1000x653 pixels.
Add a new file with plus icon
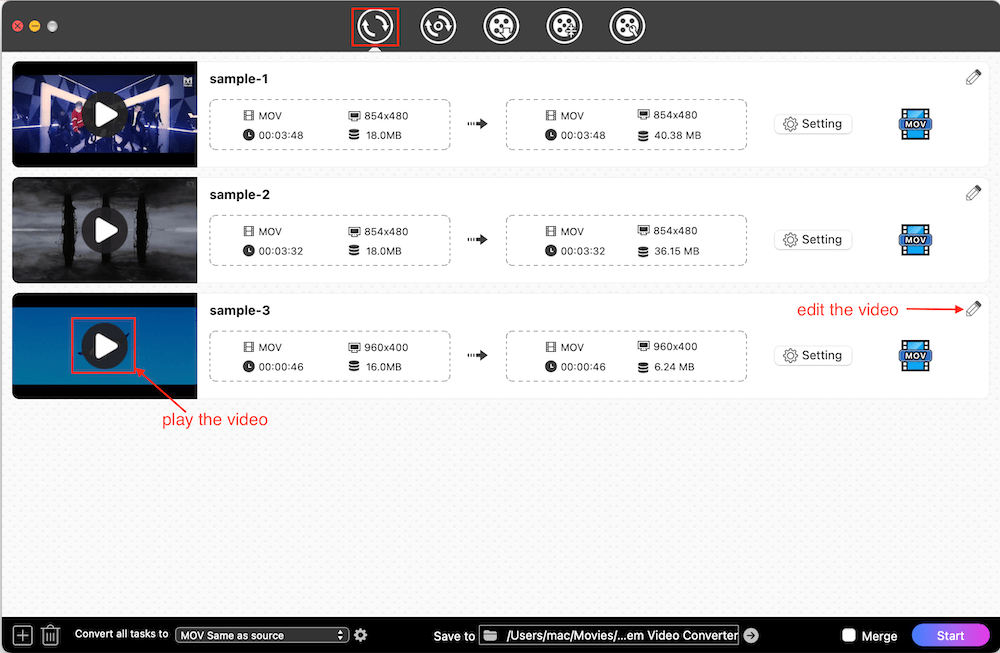point(22,635)
